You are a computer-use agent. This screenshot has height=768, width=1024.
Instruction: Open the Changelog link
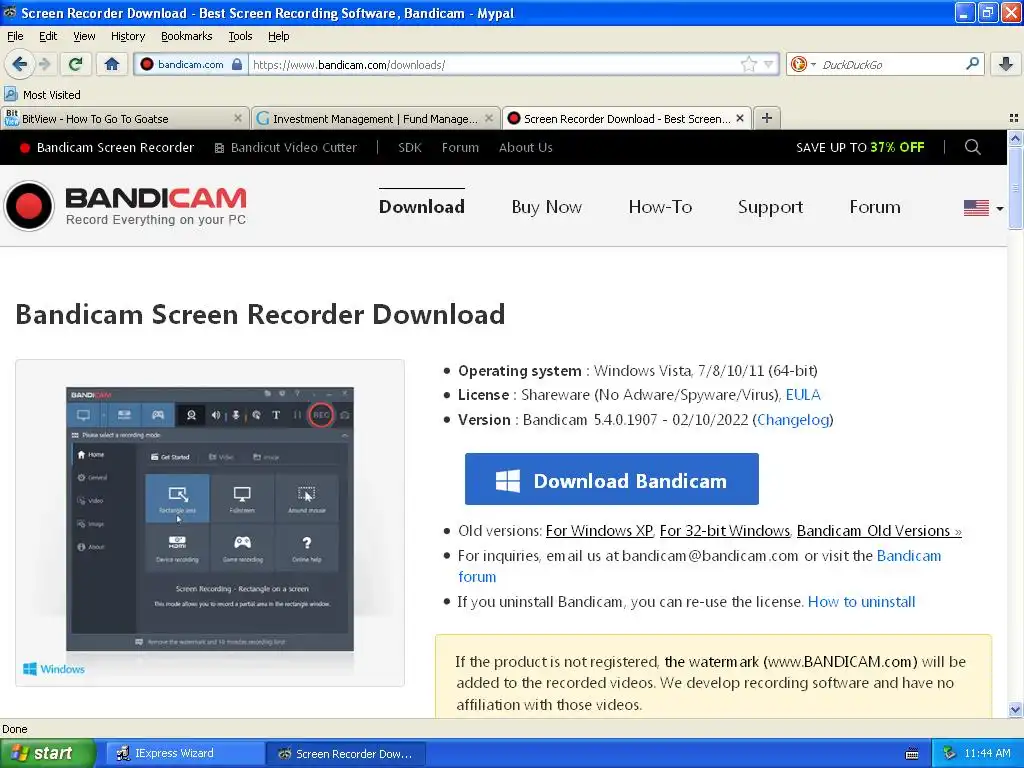coord(793,419)
